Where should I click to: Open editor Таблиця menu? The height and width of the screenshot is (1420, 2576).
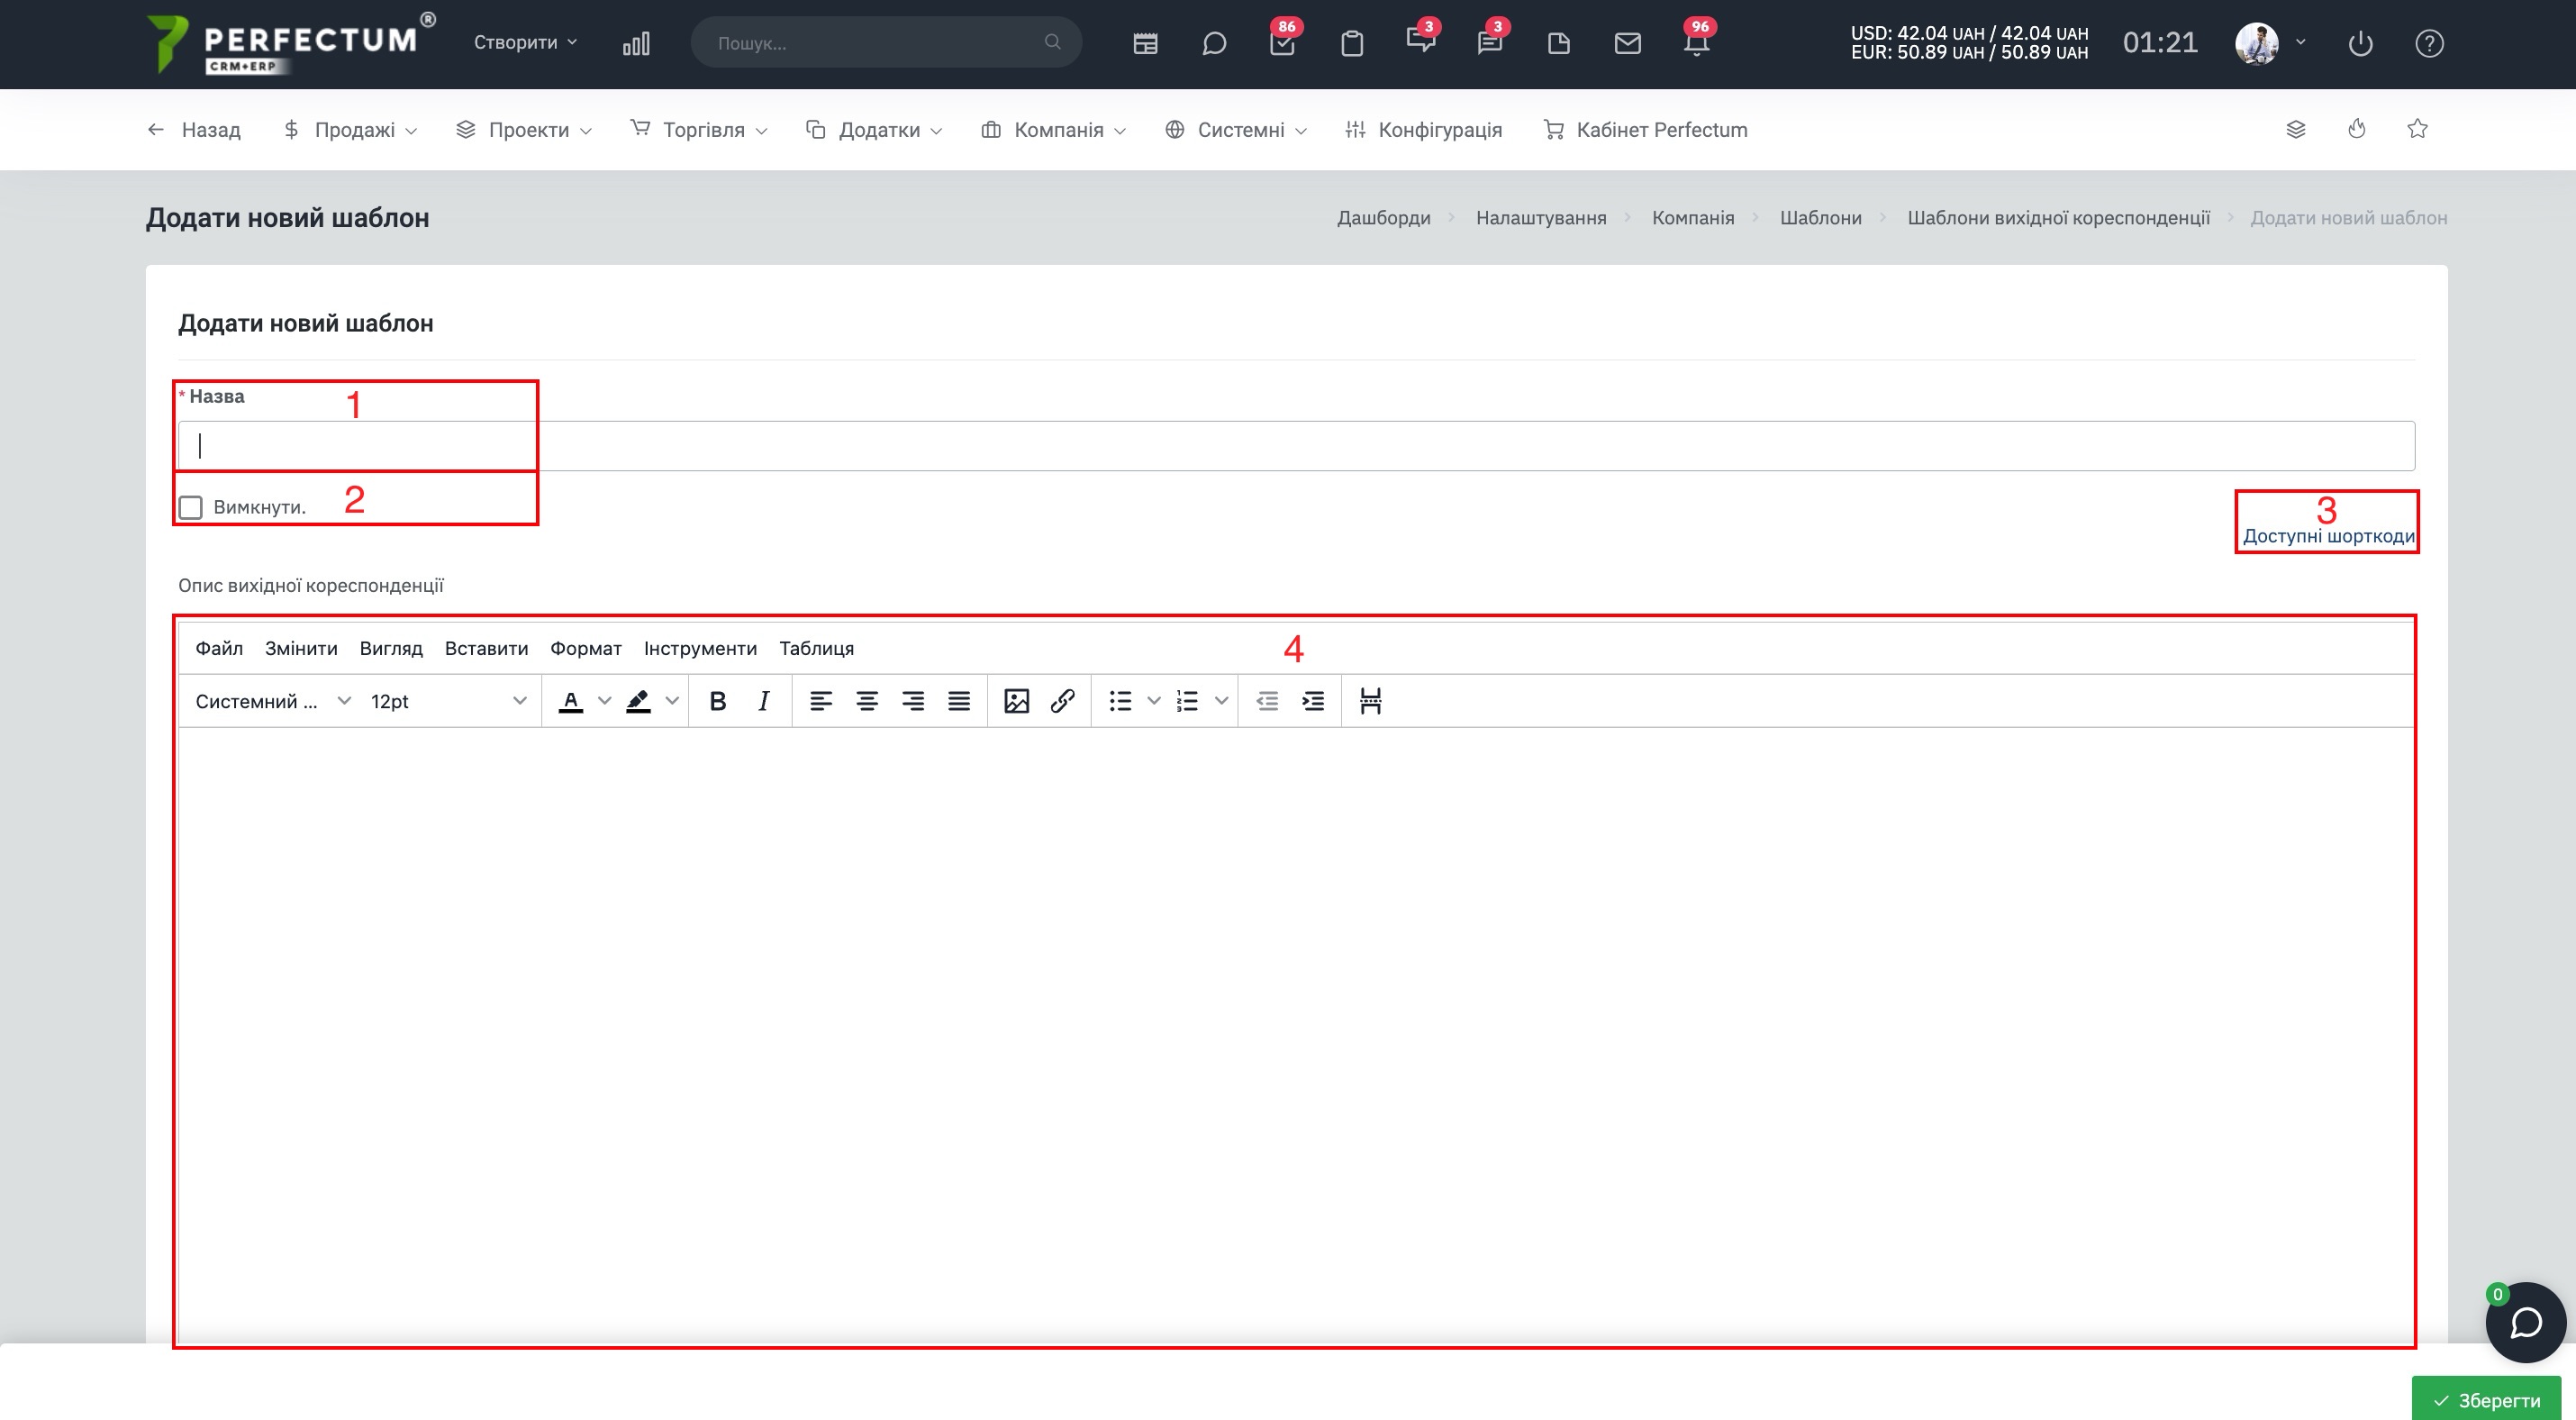coord(816,648)
